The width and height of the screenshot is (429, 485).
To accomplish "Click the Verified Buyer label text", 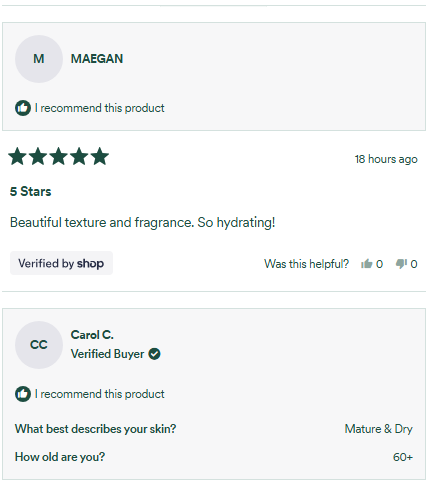I will [x=108, y=354].
